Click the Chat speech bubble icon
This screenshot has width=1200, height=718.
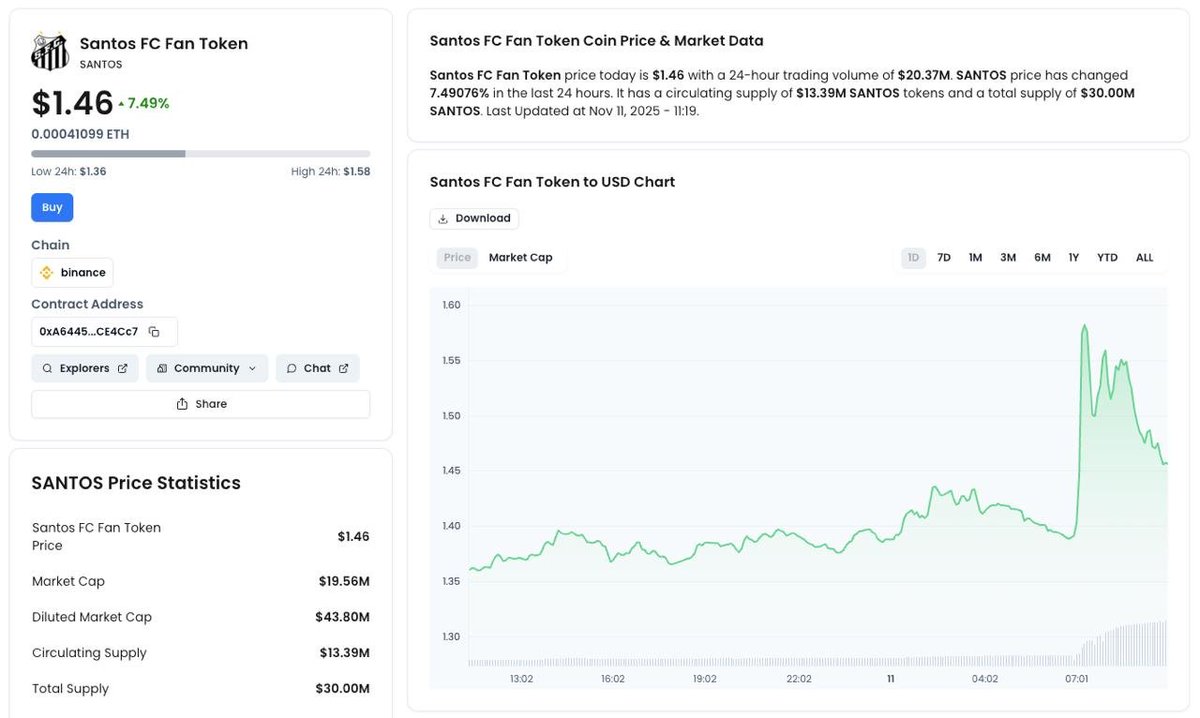[292, 369]
